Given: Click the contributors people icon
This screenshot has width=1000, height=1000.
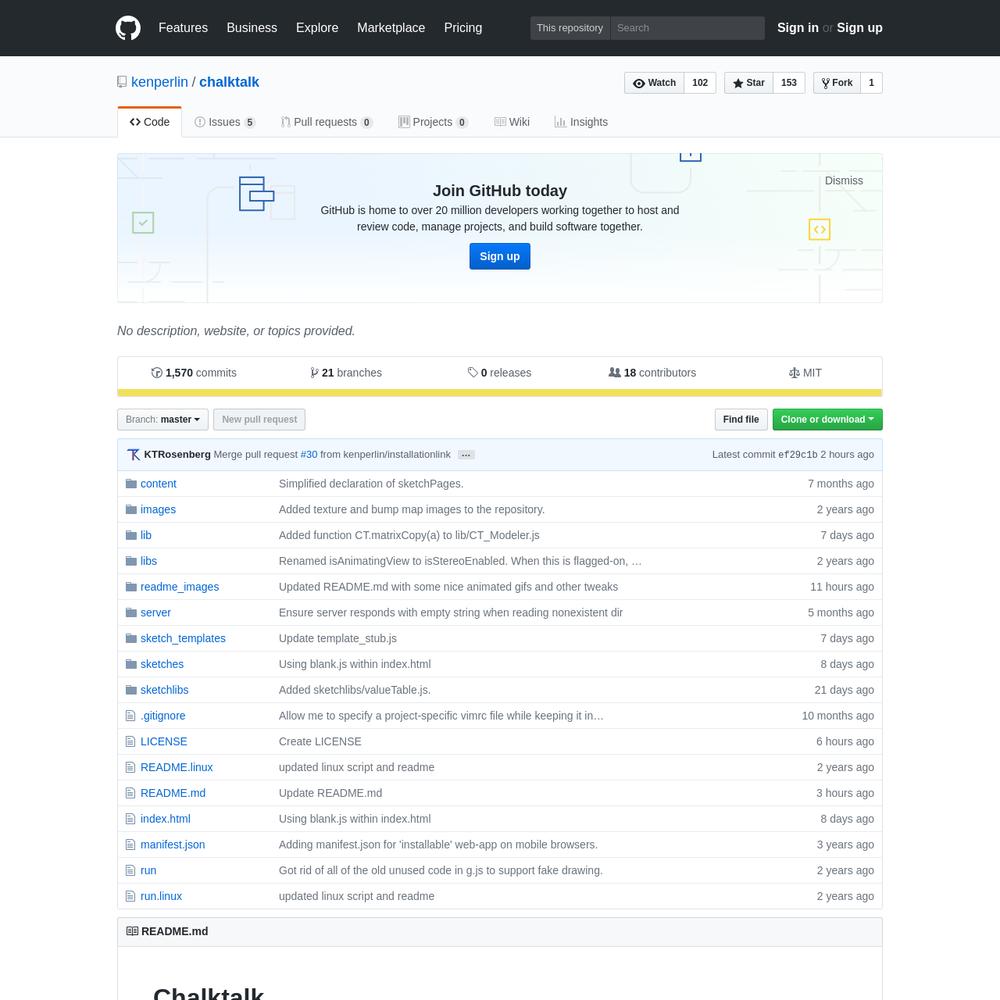Looking at the screenshot, I should coord(614,372).
